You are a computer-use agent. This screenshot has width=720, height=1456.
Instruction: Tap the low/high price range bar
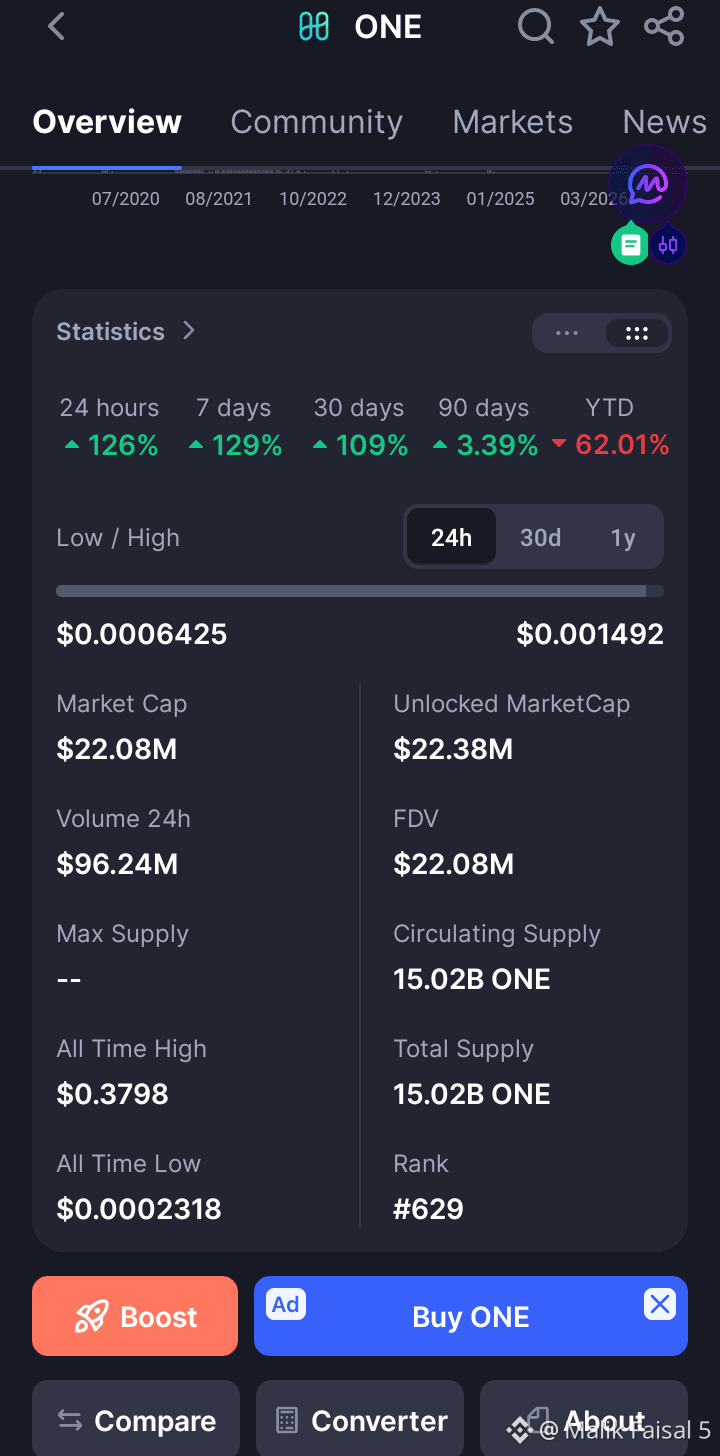[x=360, y=591]
